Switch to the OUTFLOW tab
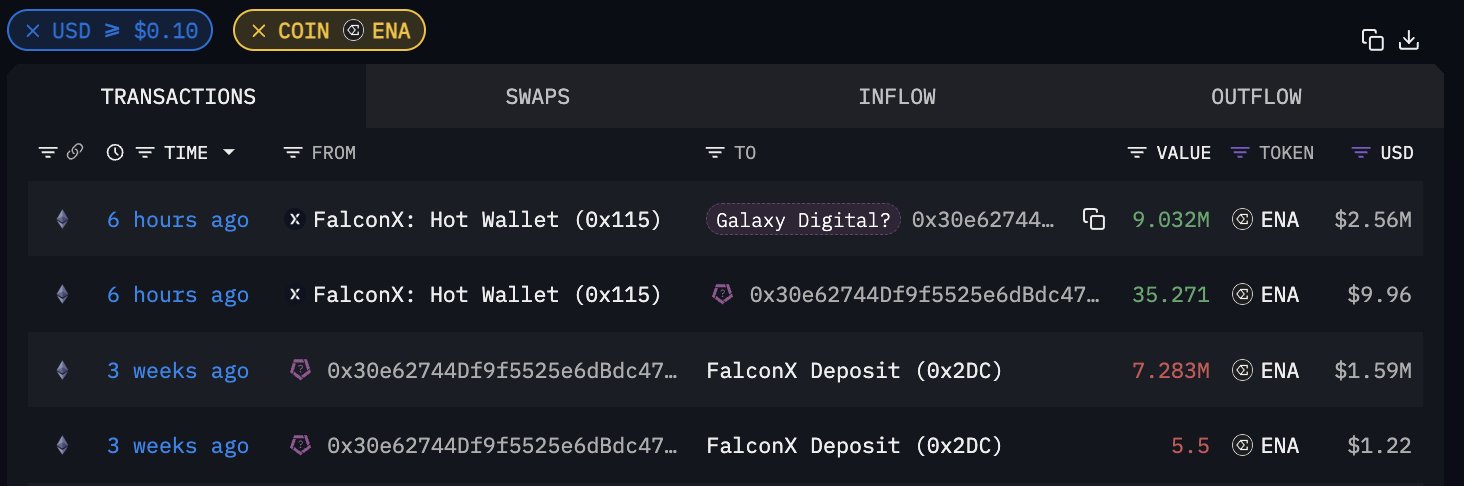Viewport: 1464px width, 486px height. tap(1256, 97)
